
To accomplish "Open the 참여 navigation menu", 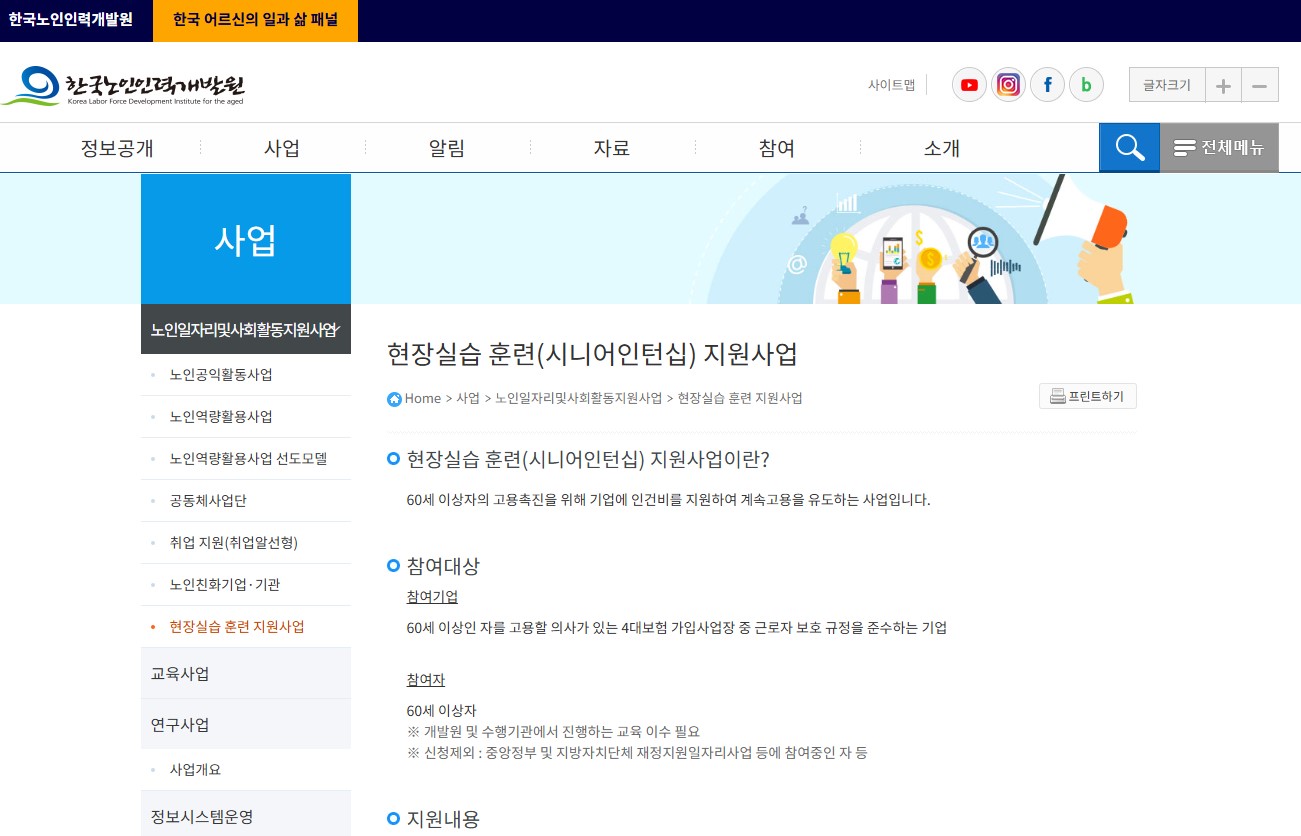I will click(776, 147).
